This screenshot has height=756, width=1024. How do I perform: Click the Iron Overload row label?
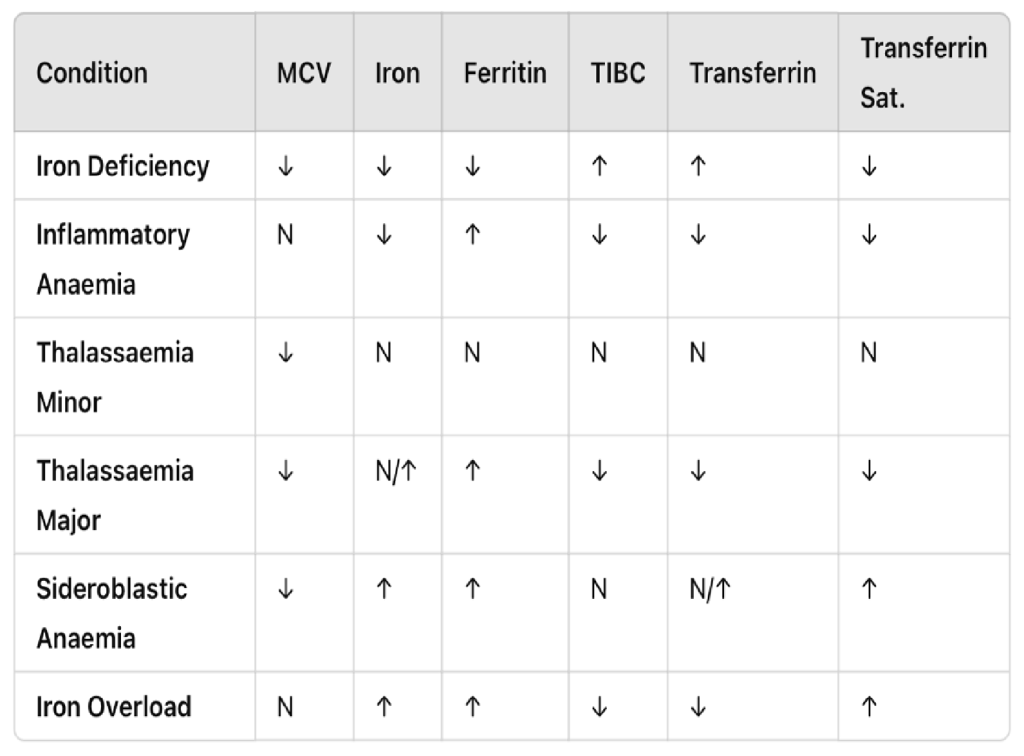pyautogui.click(x=113, y=707)
